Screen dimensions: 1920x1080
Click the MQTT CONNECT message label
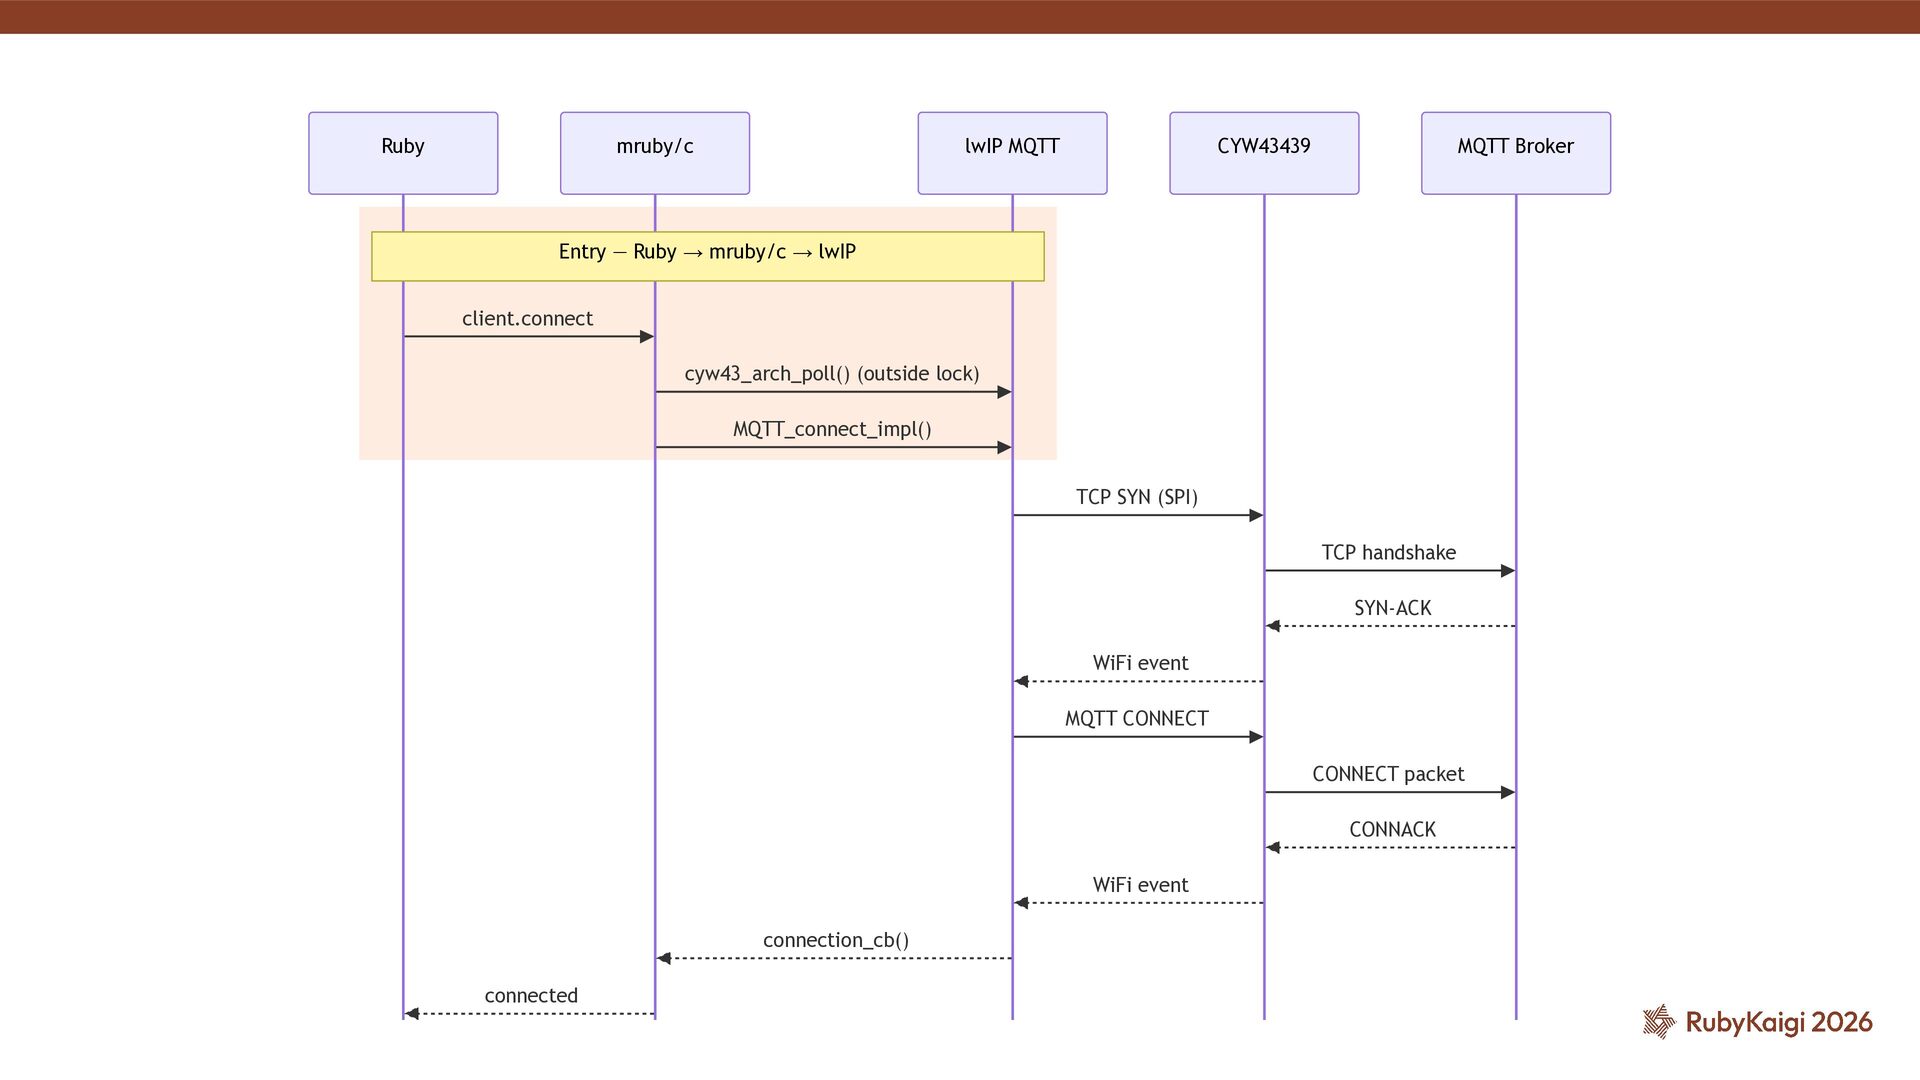(x=1136, y=719)
